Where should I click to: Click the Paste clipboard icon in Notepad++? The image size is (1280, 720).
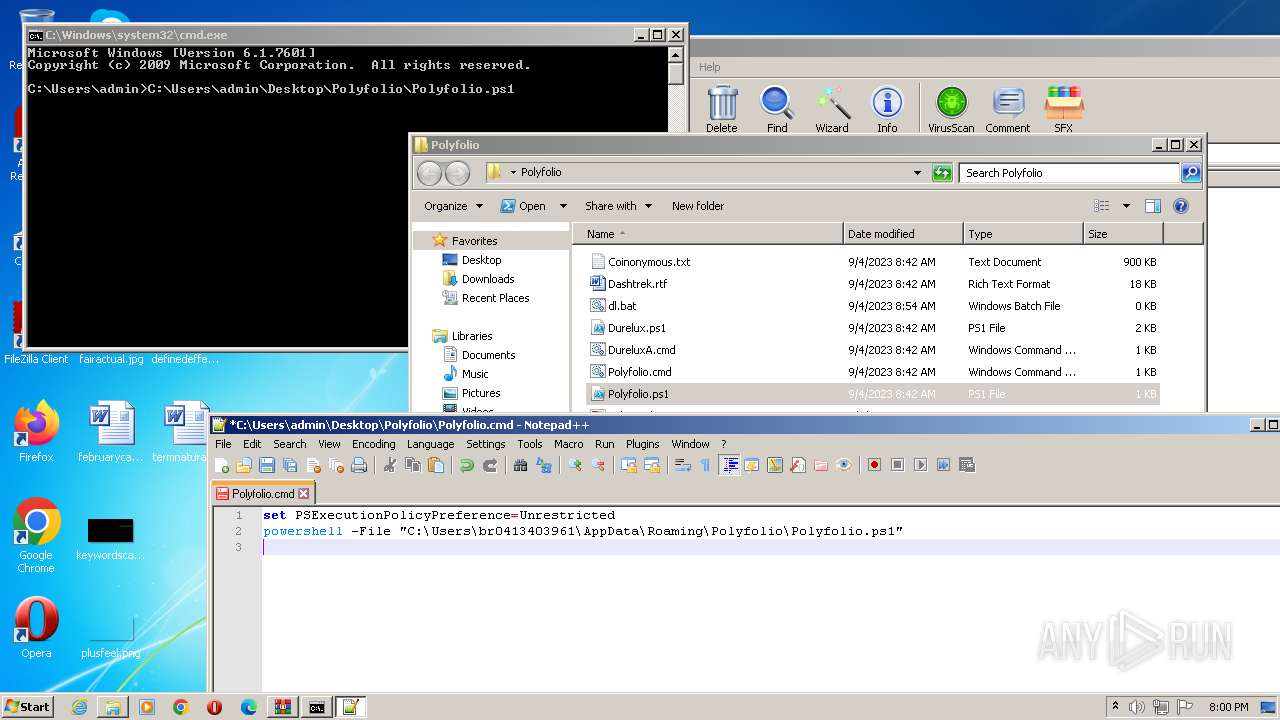click(436, 465)
